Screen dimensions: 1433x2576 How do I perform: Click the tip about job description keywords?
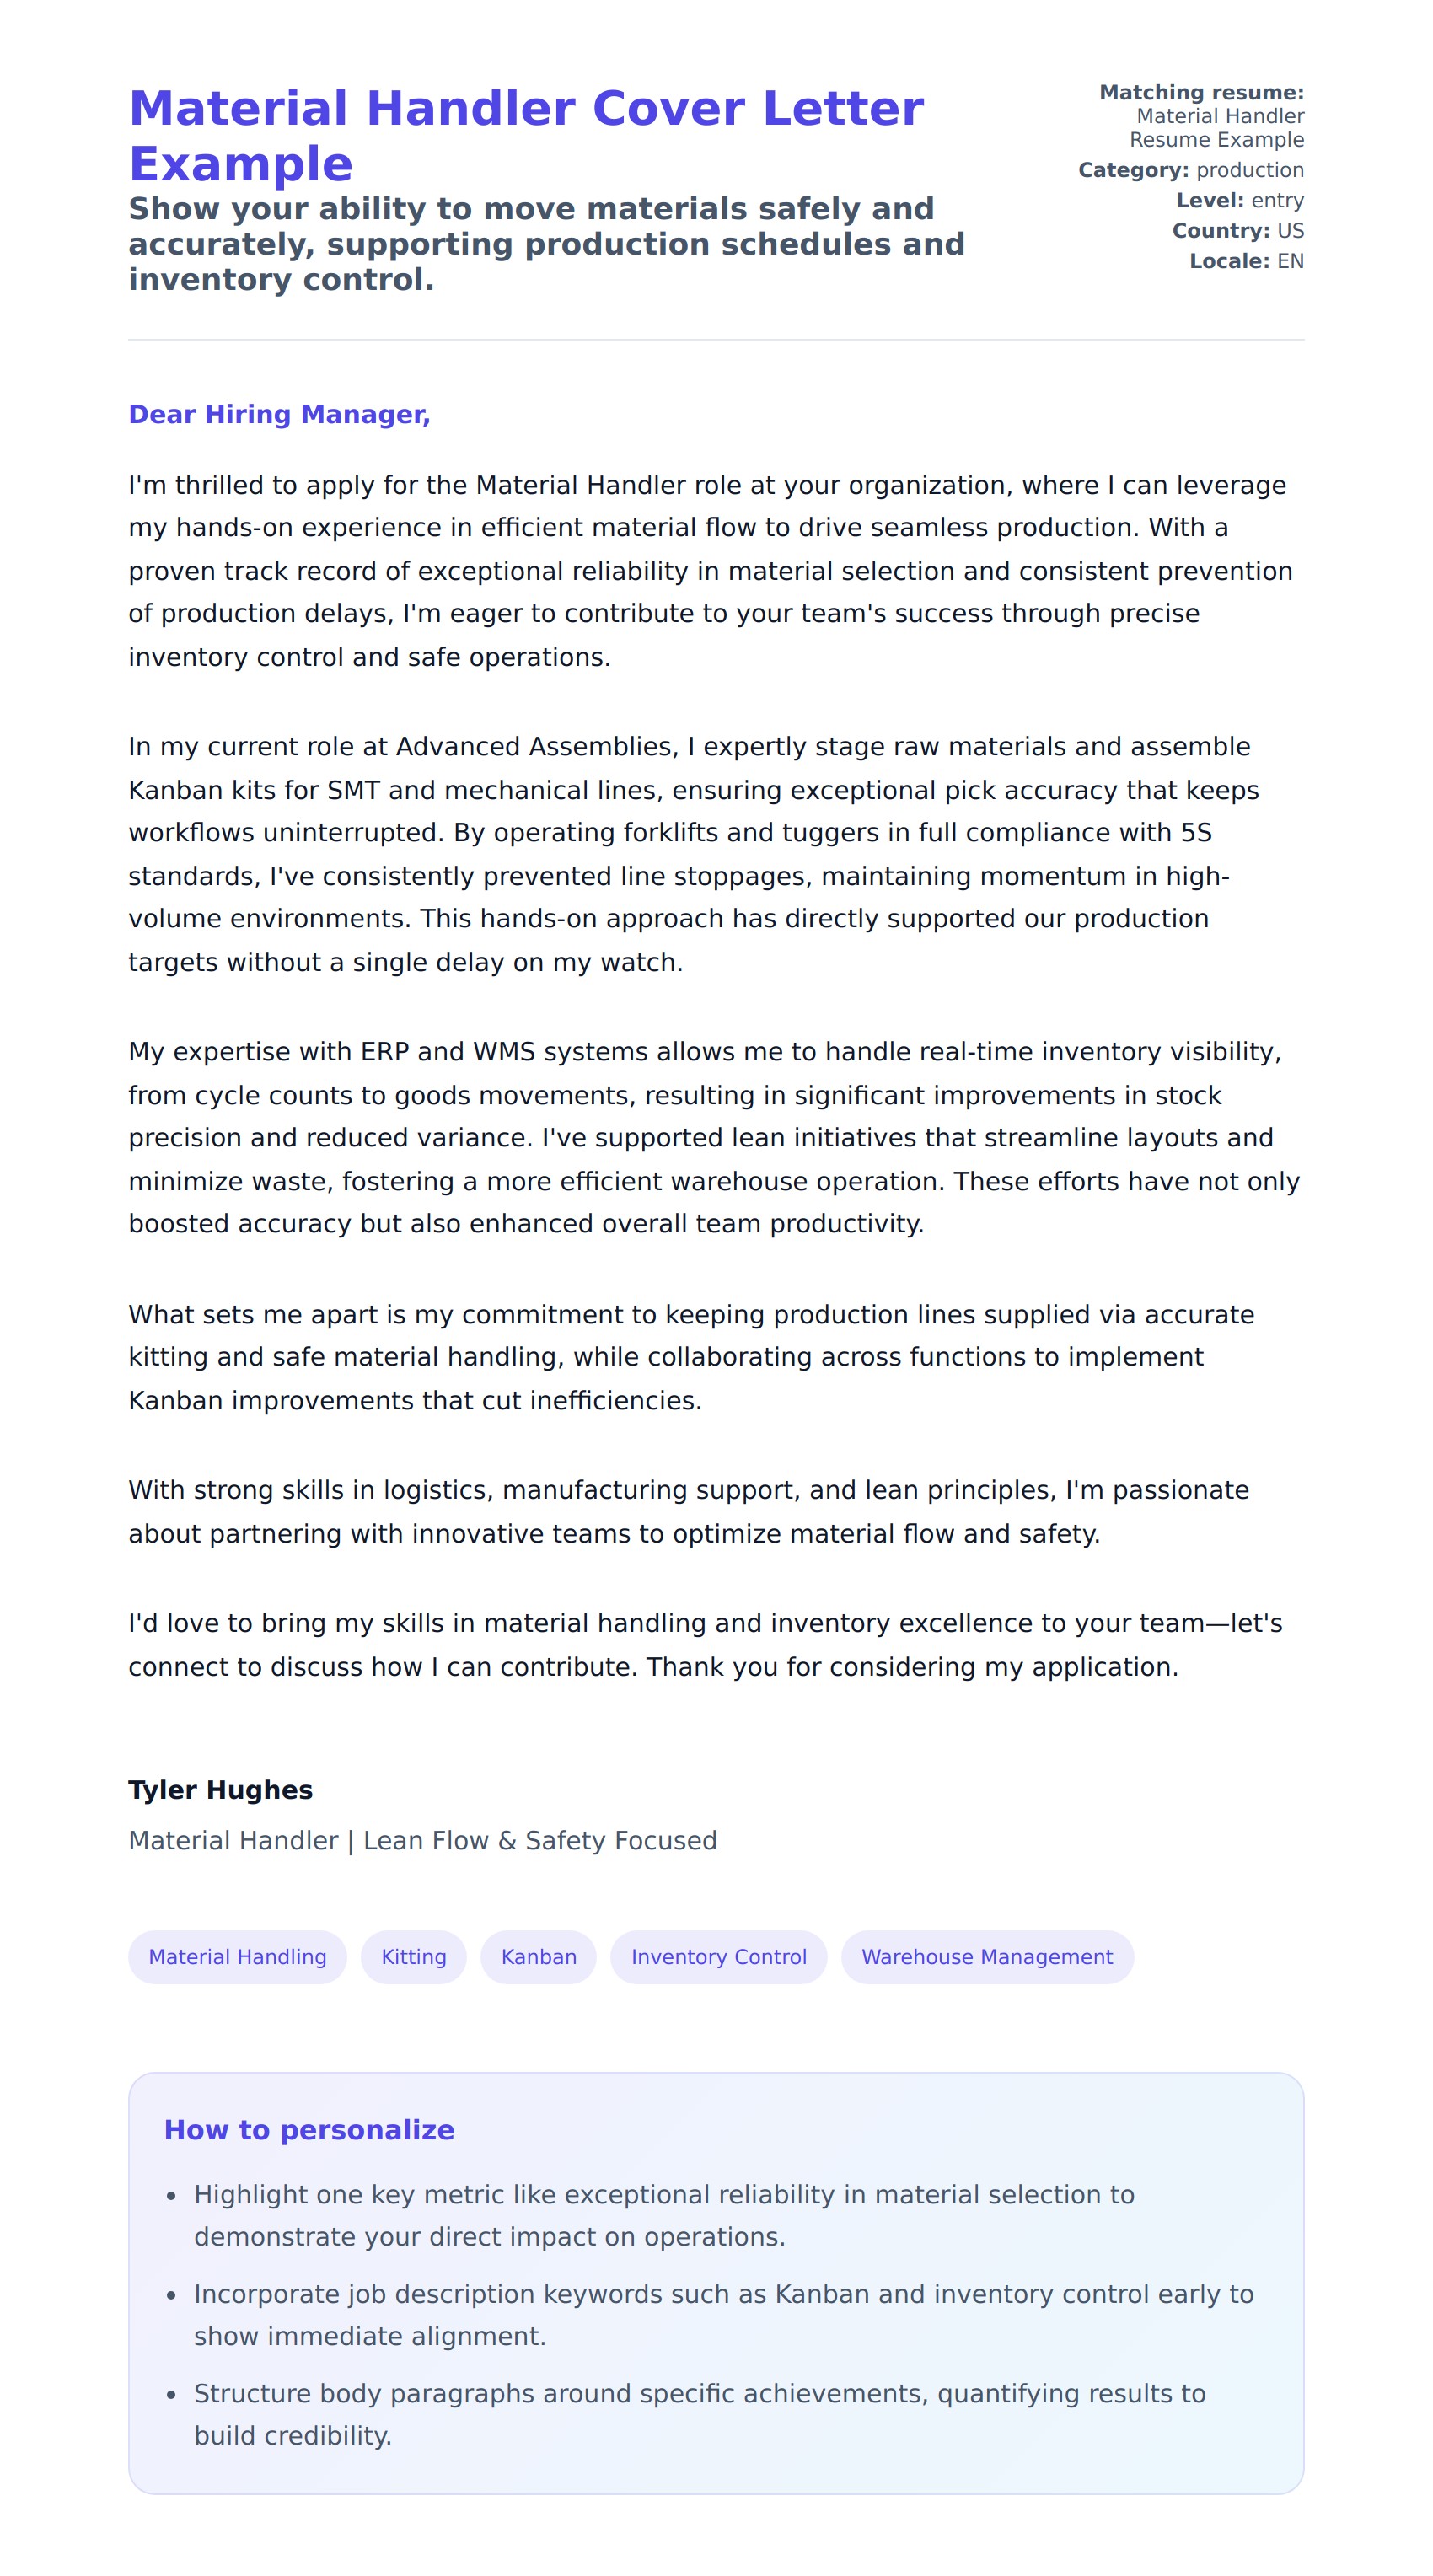pos(723,2314)
